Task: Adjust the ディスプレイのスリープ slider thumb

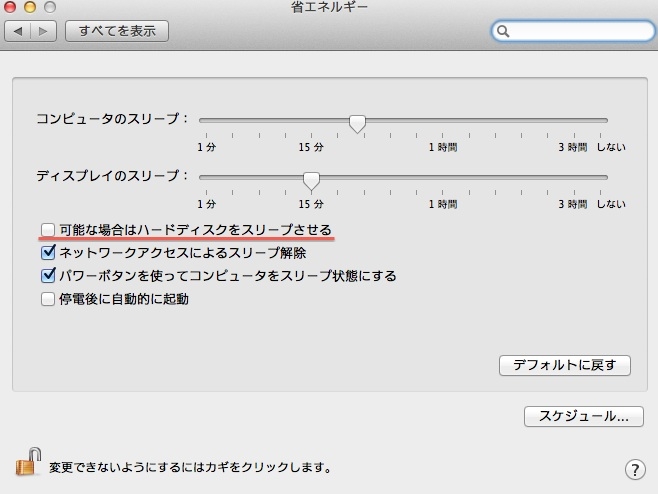Action: point(311,181)
